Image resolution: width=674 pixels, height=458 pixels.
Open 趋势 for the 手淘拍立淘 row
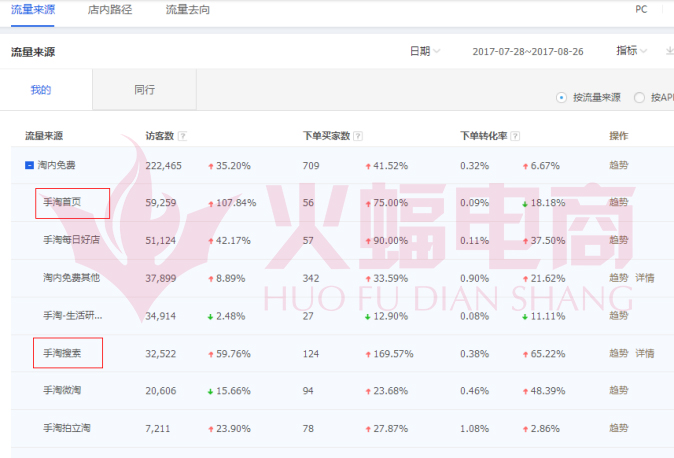point(619,428)
